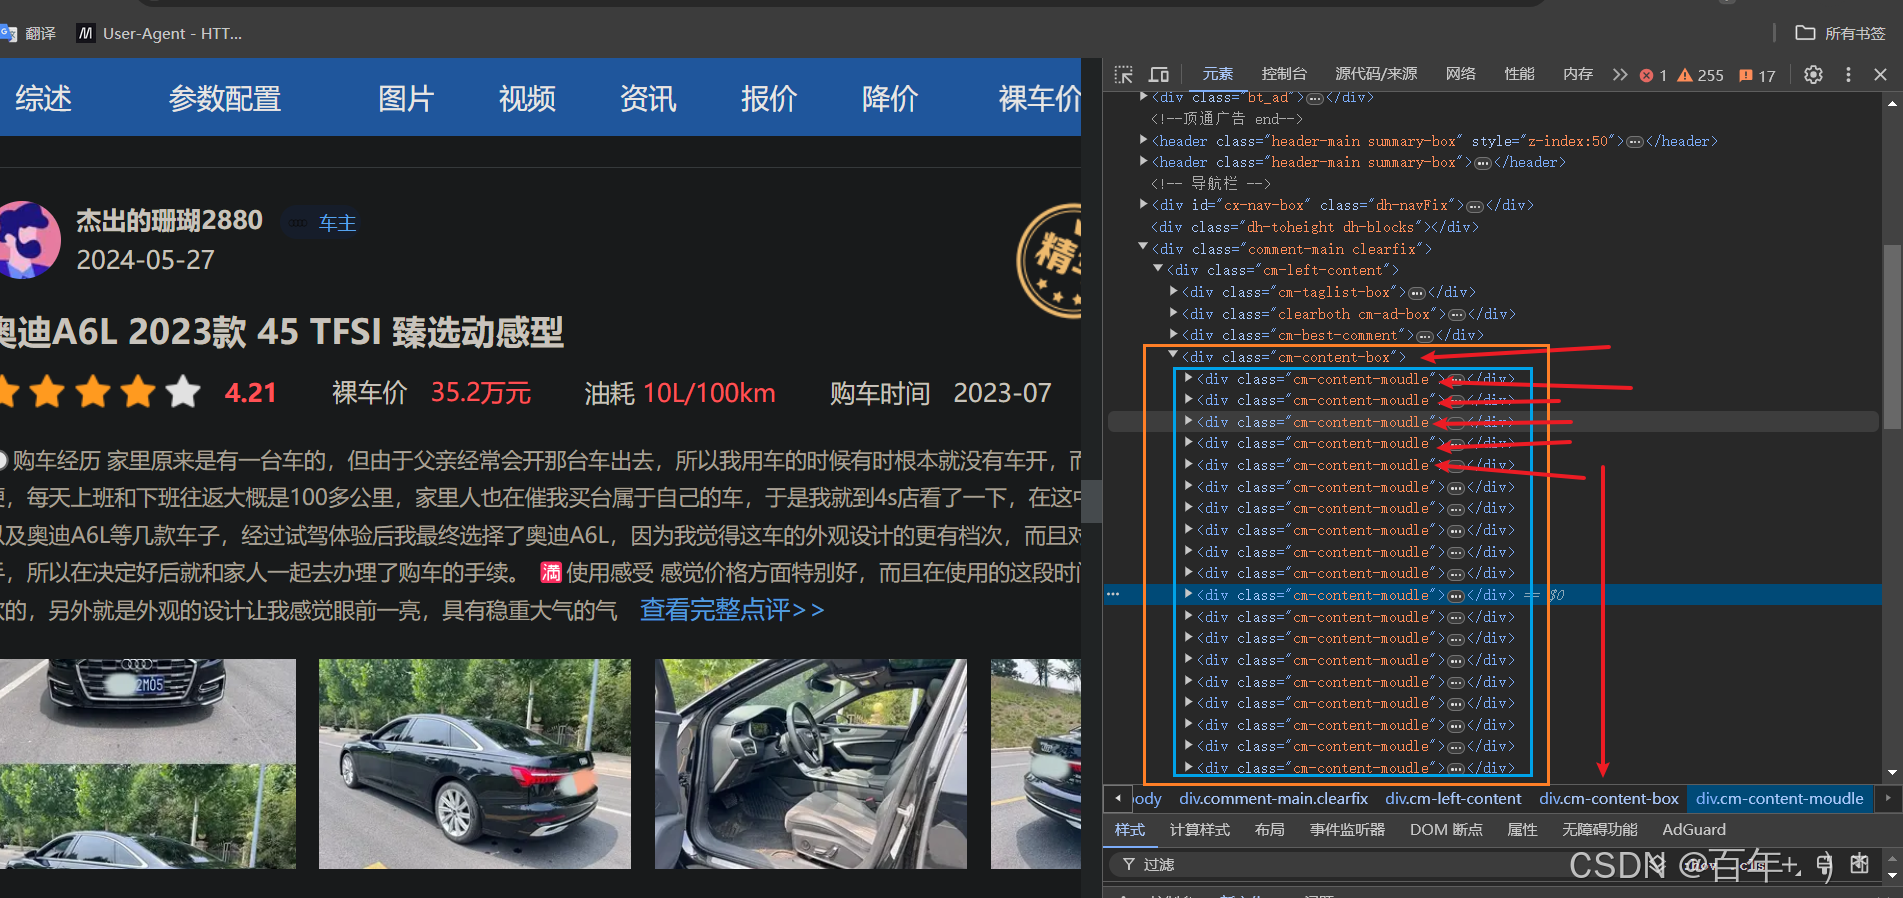Click the warning count indicator showing 255
The height and width of the screenshot is (898, 1903).
(x=1700, y=75)
